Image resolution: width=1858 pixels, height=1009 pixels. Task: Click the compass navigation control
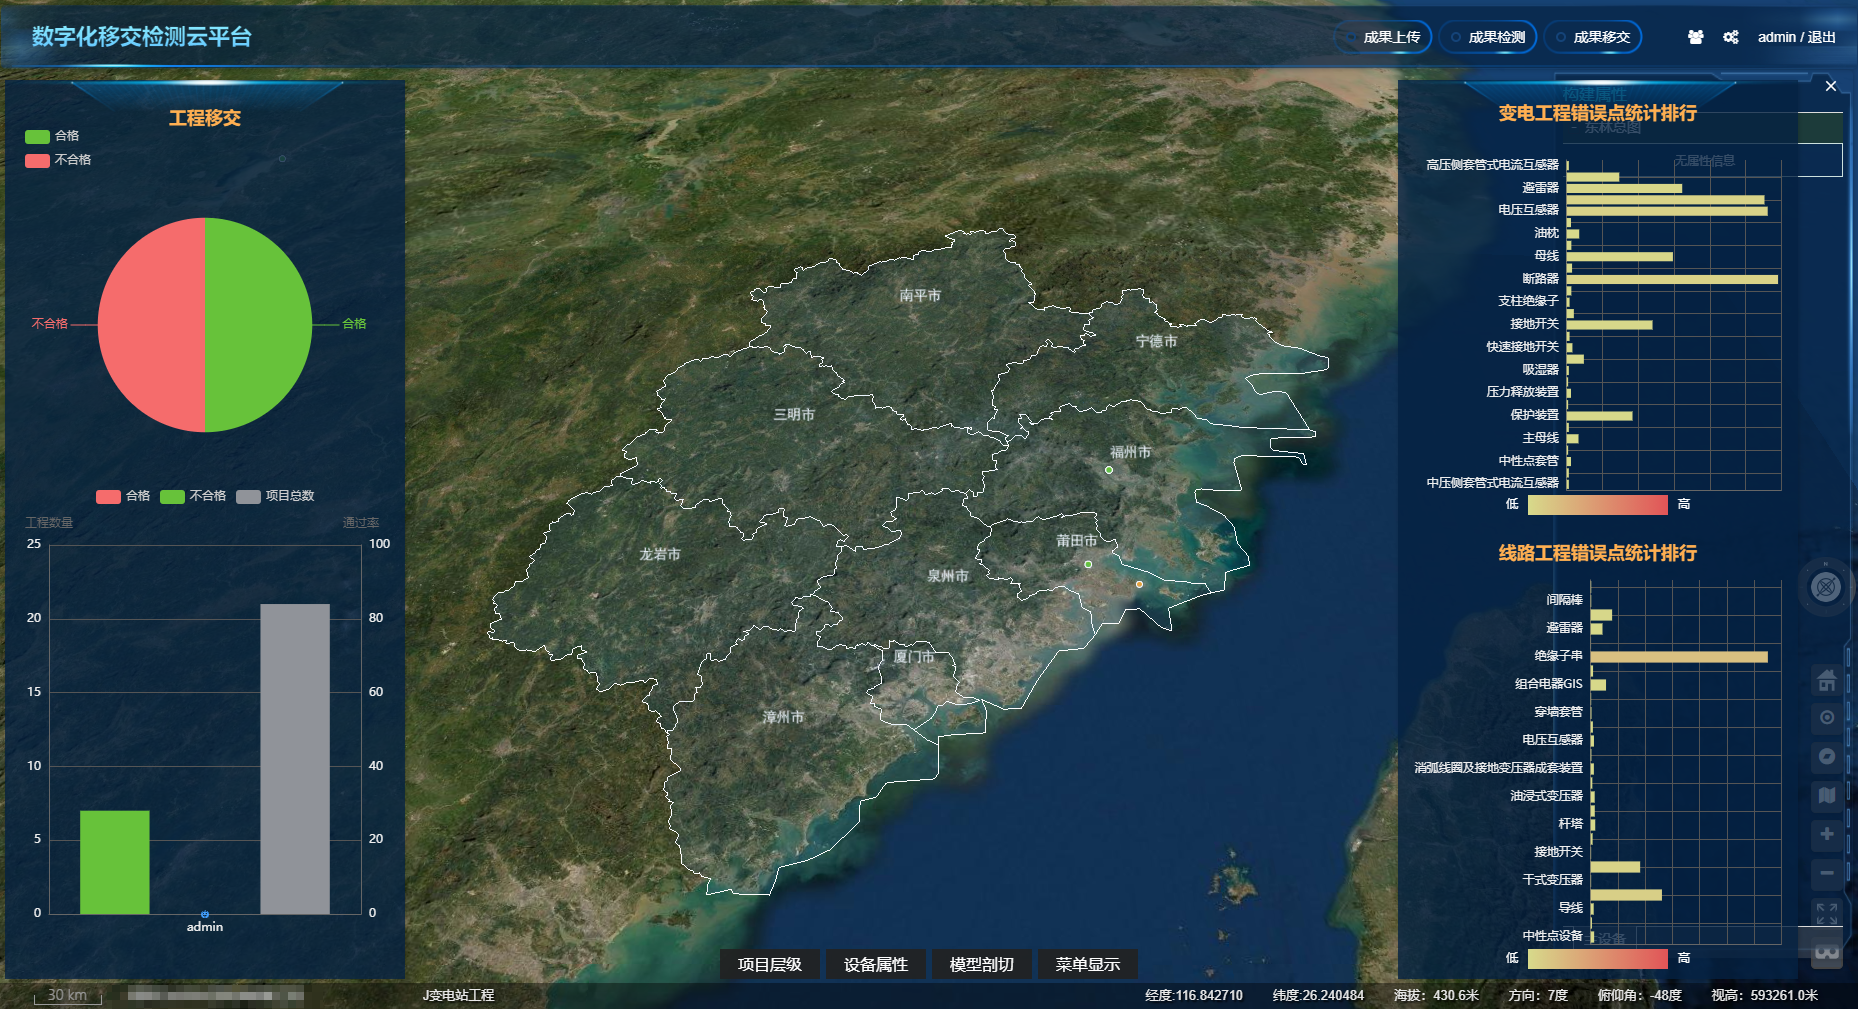point(1825,587)
